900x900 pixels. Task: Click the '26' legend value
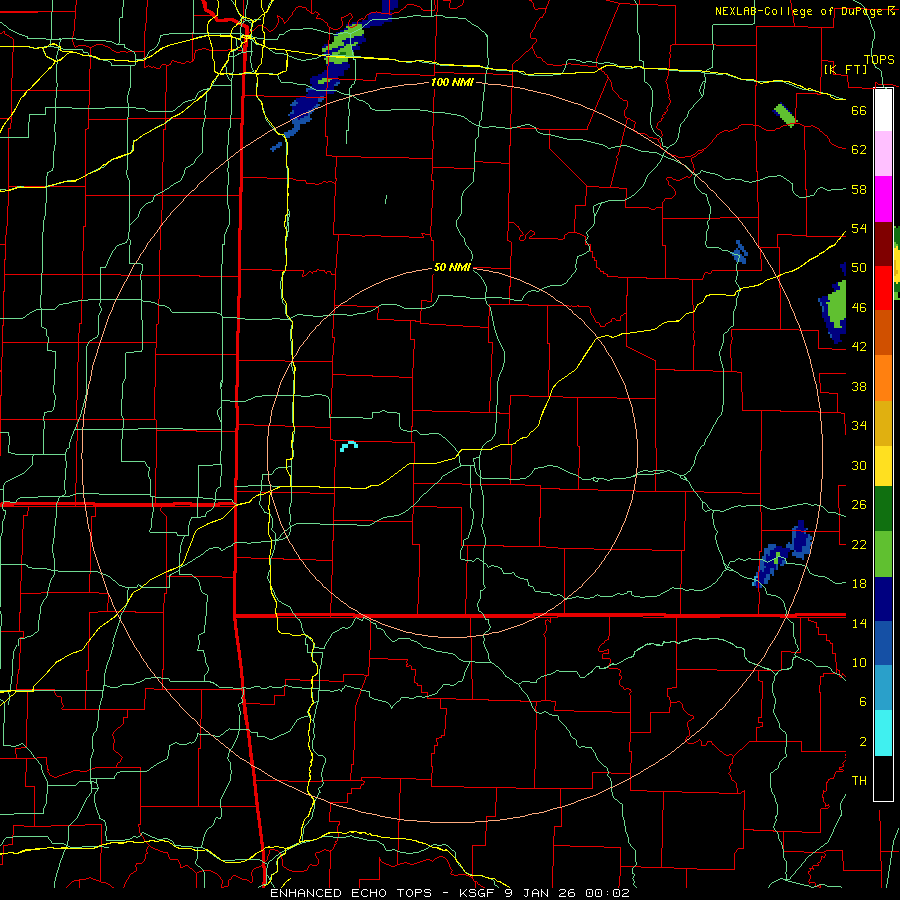[859, 505]
